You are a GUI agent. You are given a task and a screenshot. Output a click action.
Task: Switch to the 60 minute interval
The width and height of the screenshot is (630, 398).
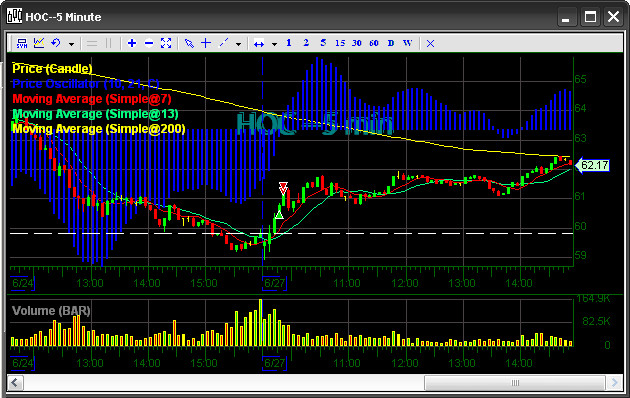click(374, 43)
